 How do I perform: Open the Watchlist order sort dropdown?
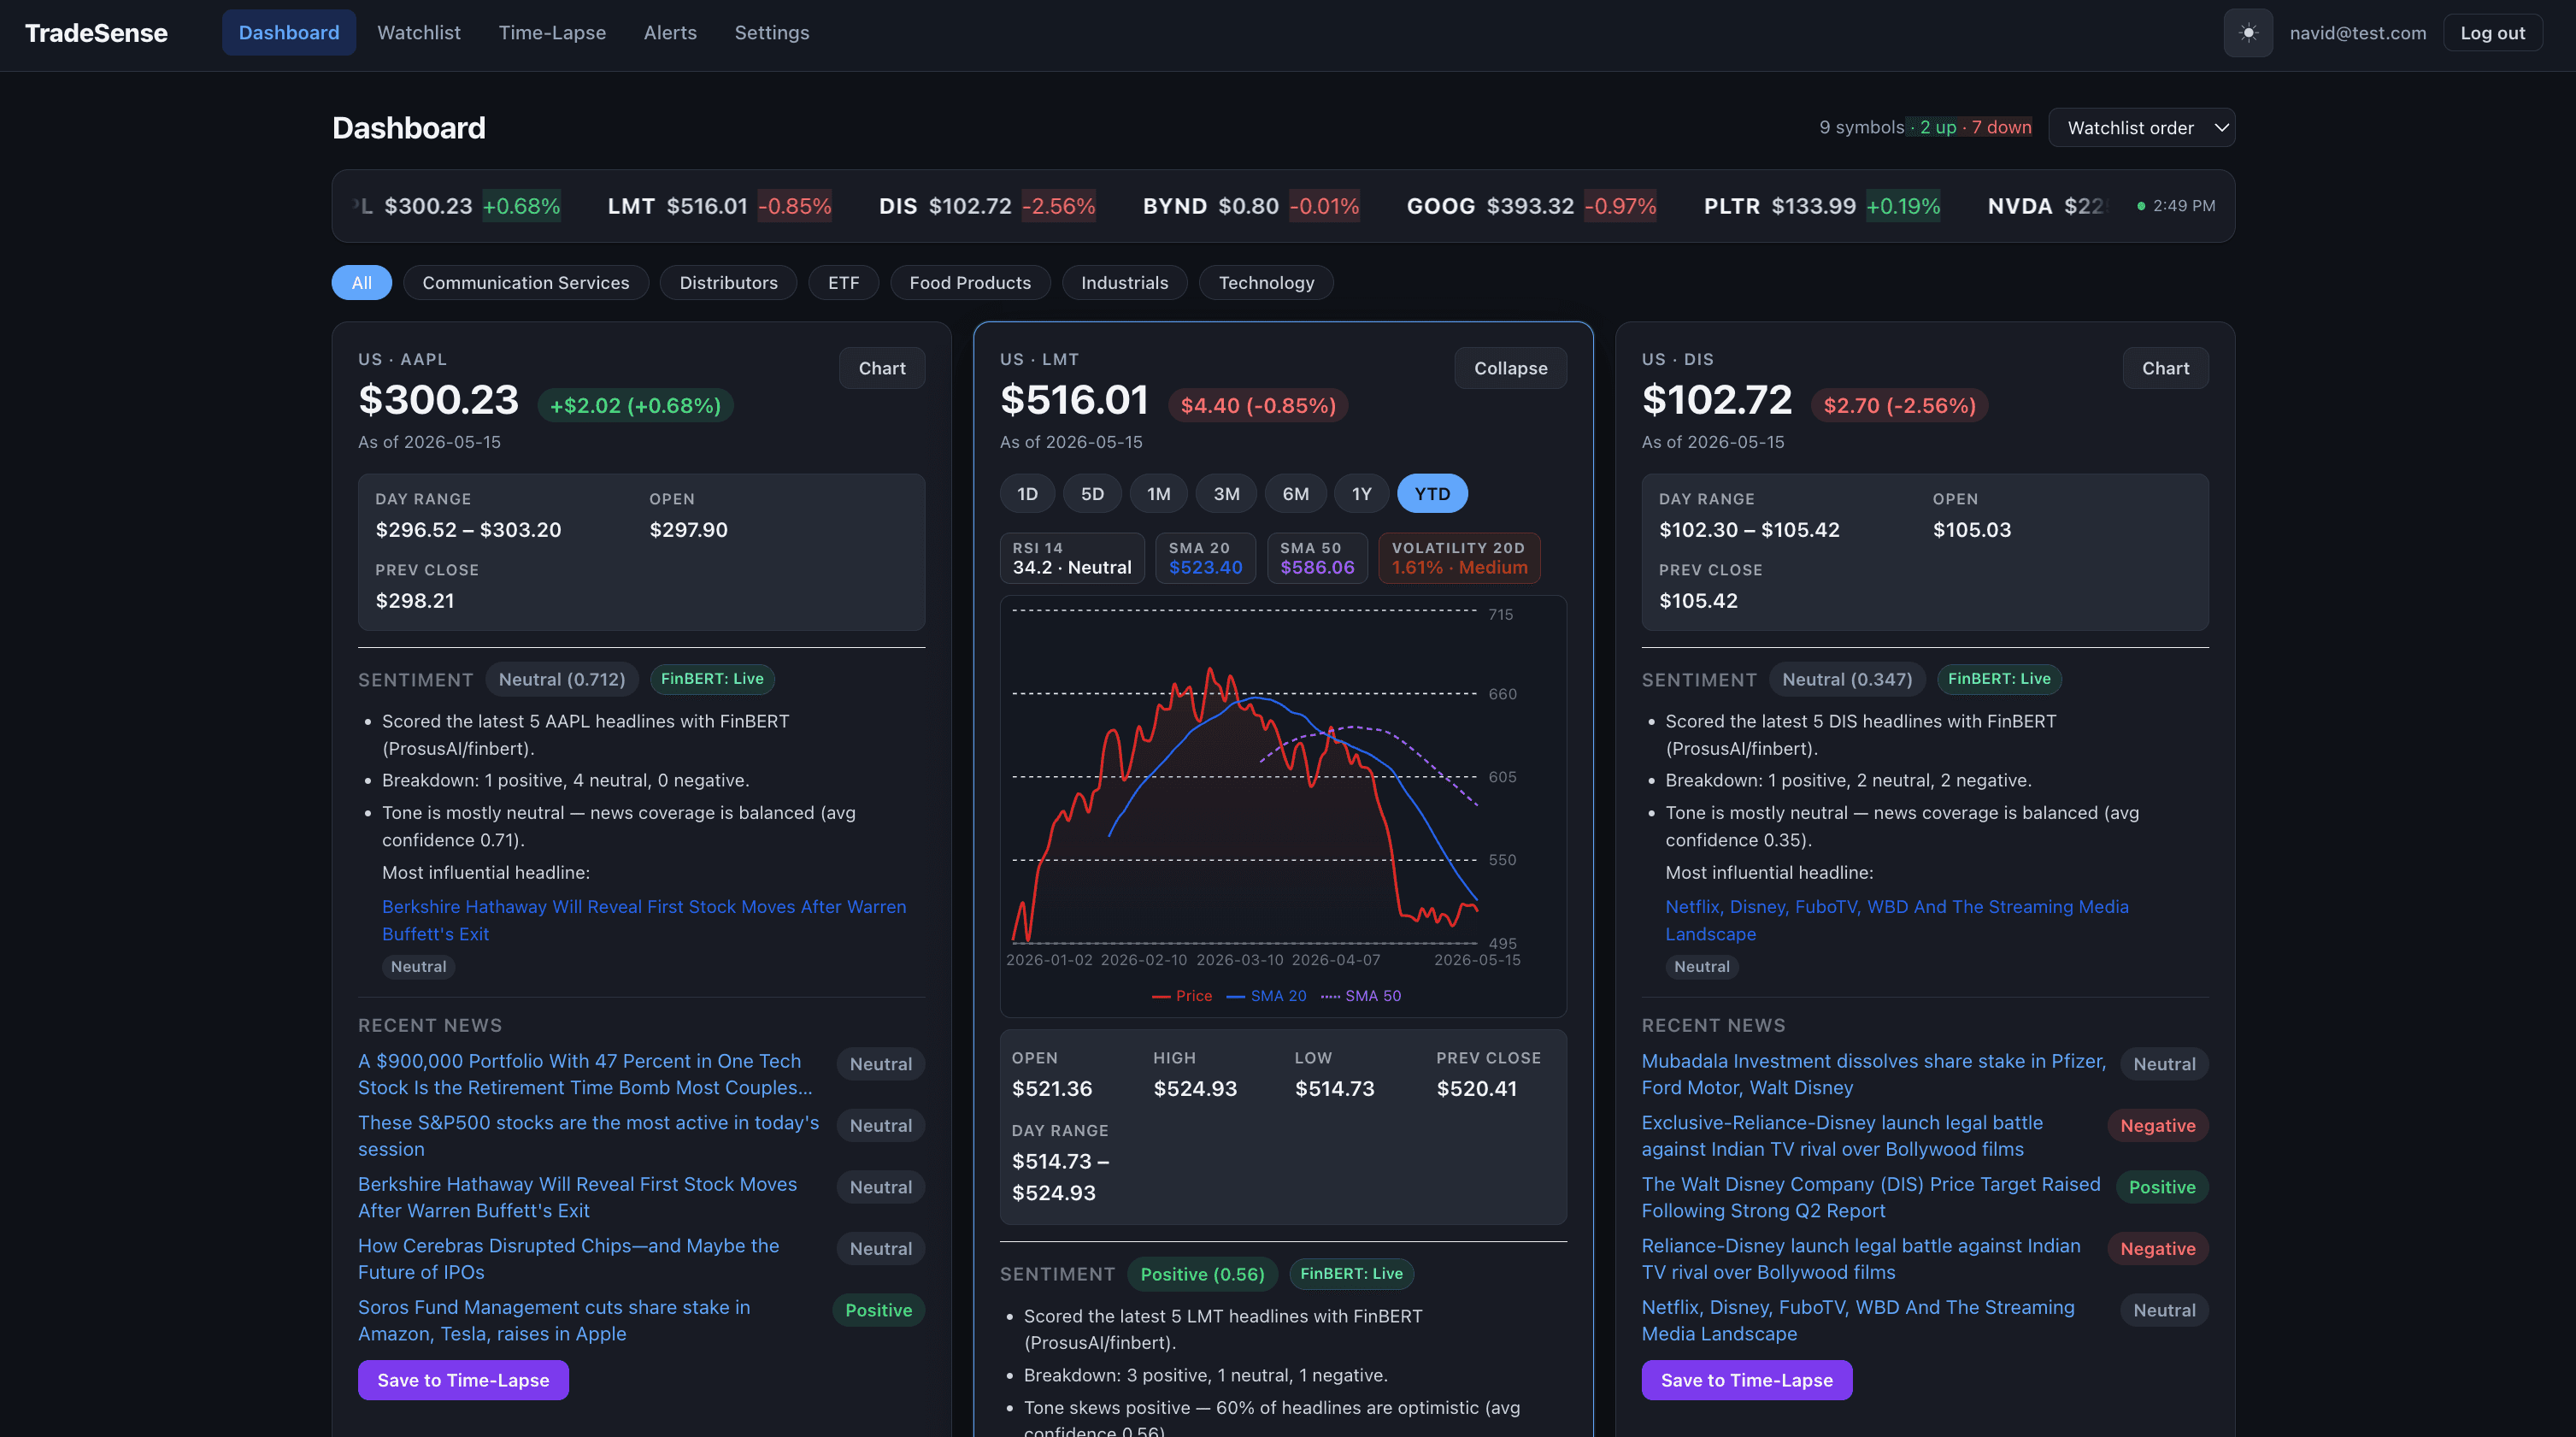coord(2141,128)
